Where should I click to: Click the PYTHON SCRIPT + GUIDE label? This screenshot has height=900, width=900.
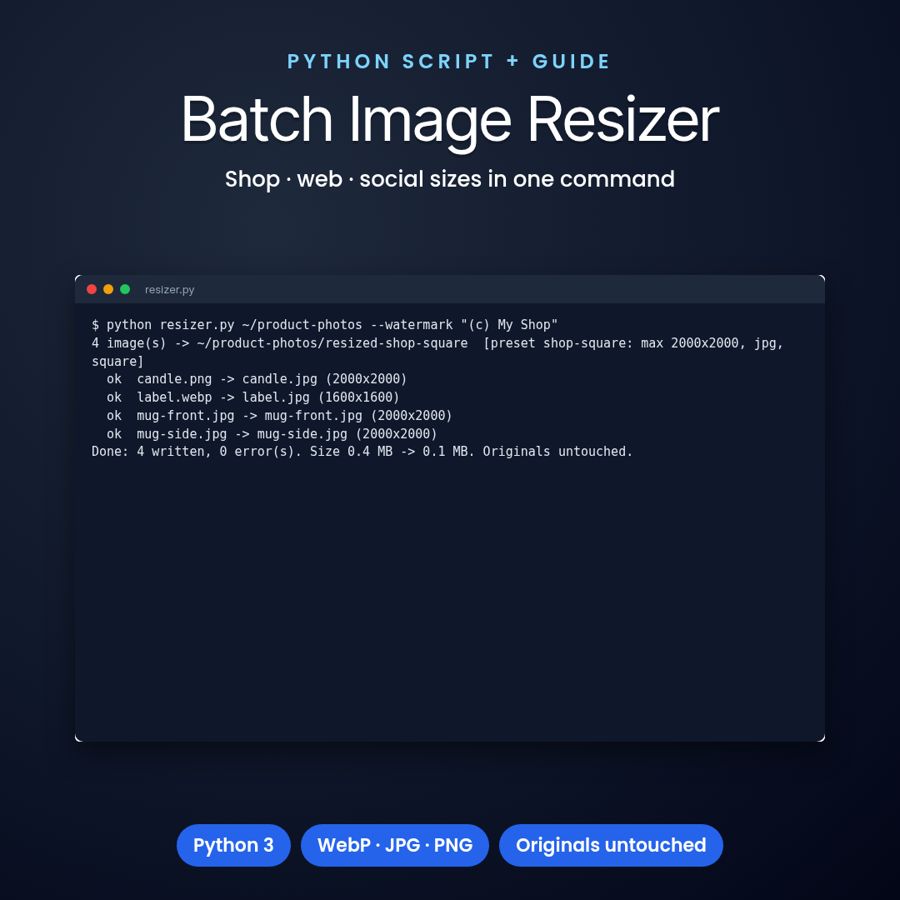point(448,61)
